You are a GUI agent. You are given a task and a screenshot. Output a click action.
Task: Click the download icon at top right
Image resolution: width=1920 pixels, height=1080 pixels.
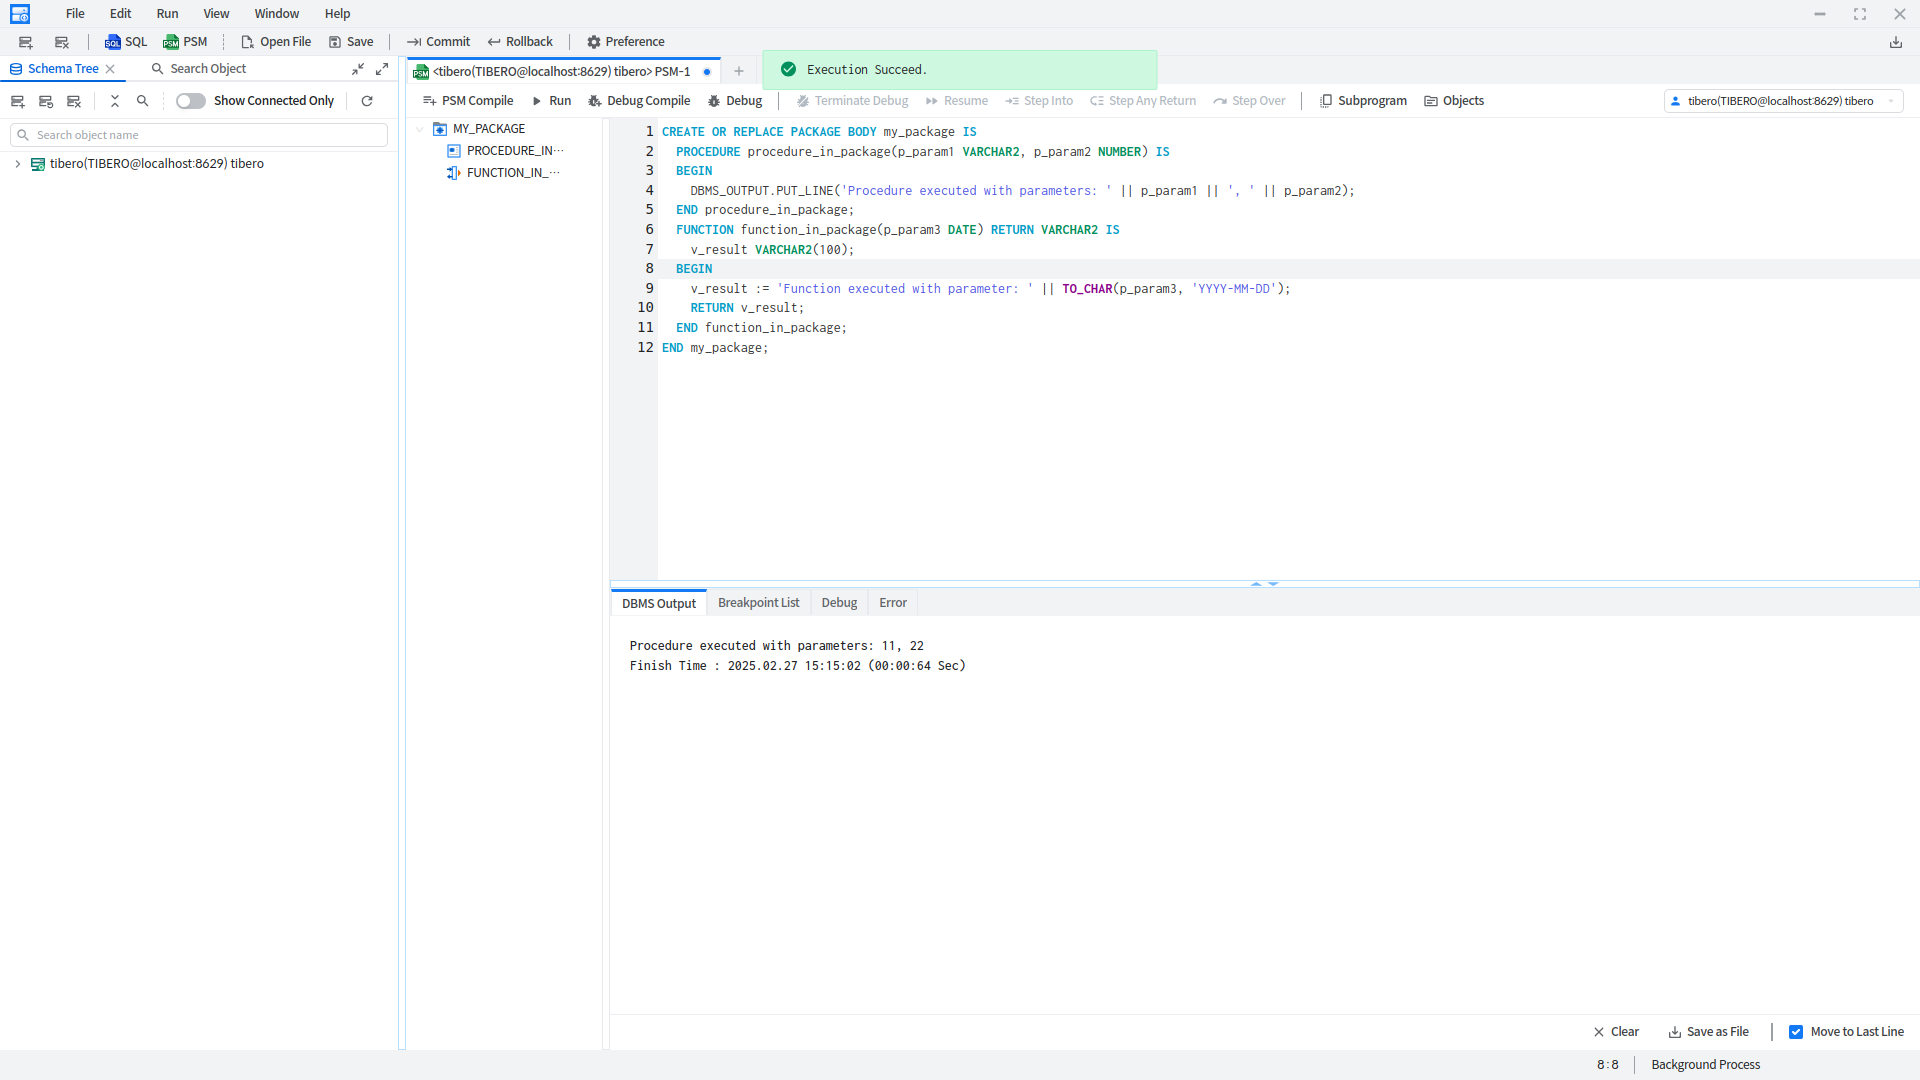tap(1895, 42)
